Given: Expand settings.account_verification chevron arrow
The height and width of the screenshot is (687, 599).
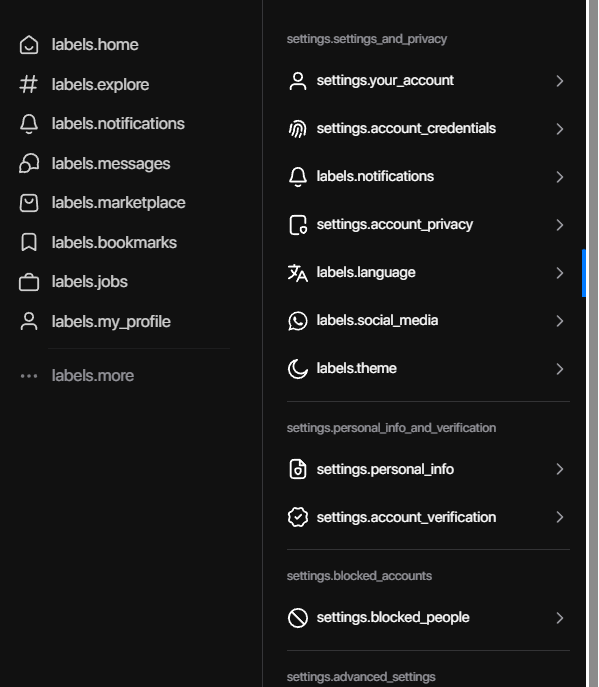Looking at the screenshot, I should [x=560, y=517].
